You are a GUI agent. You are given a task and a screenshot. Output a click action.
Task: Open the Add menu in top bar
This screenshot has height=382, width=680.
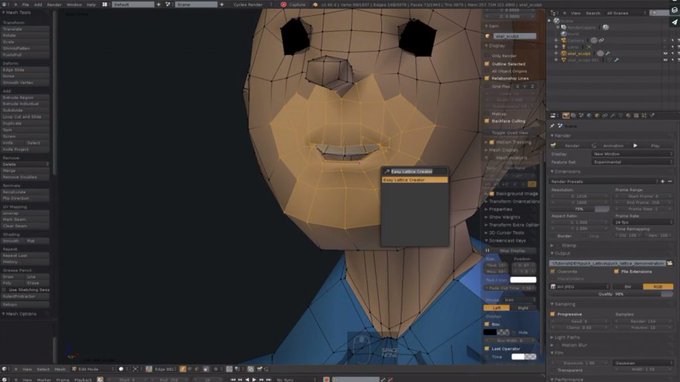click(x=38, y=4)
